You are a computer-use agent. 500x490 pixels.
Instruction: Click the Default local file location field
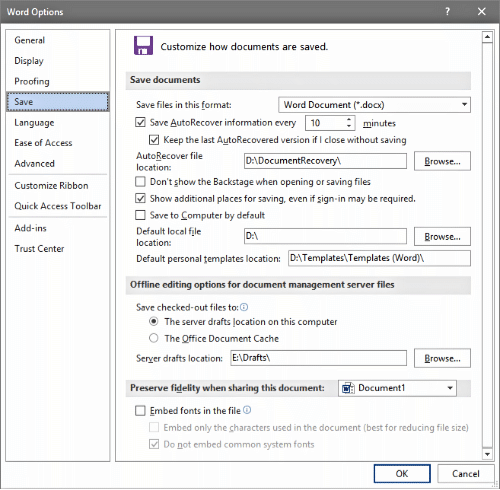click(325, 236)
